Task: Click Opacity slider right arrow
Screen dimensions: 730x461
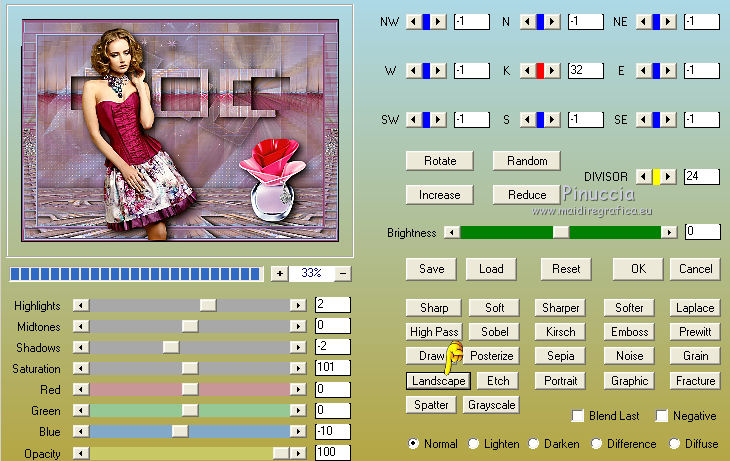Action: [298, 453]
